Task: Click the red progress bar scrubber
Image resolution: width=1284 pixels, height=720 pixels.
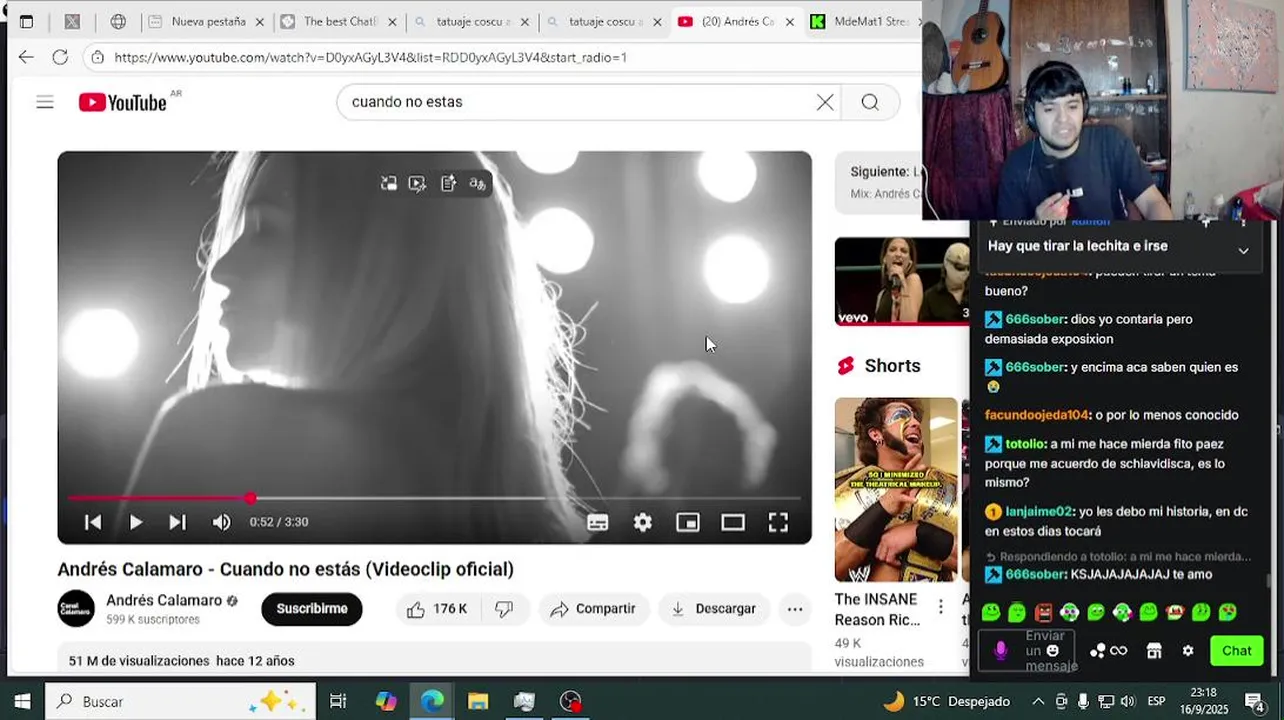Action: pyautogui.click(x=250, y=498)
